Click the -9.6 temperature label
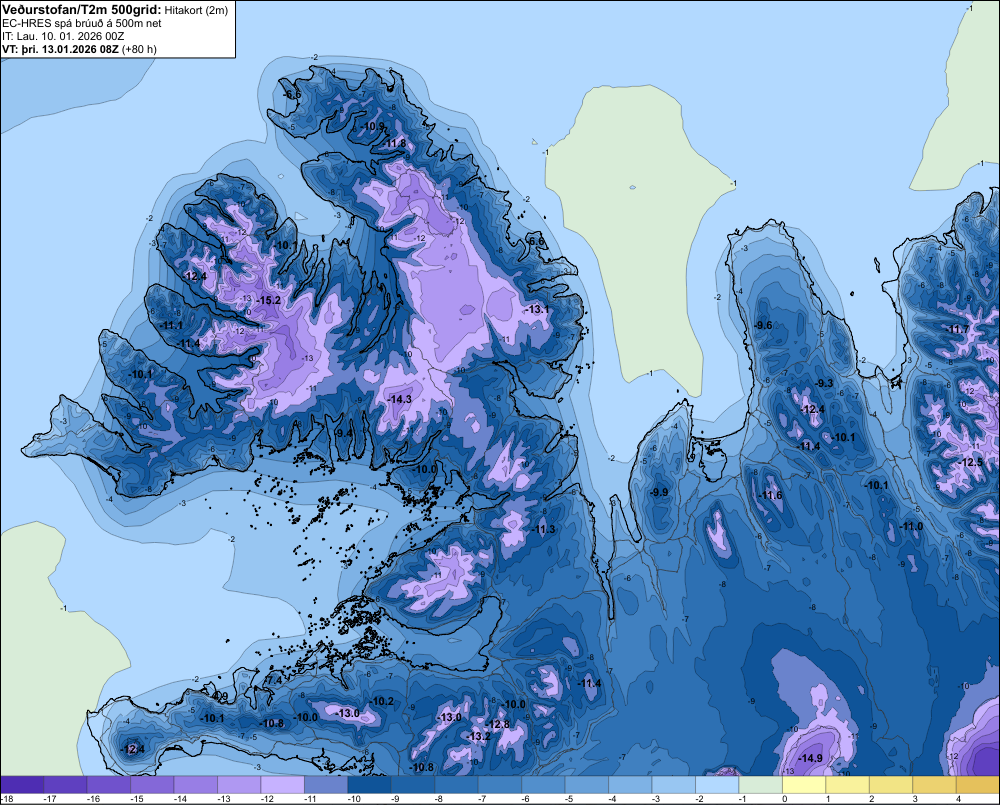This screenshot has height=805, width=1000. tap(763, 325)
